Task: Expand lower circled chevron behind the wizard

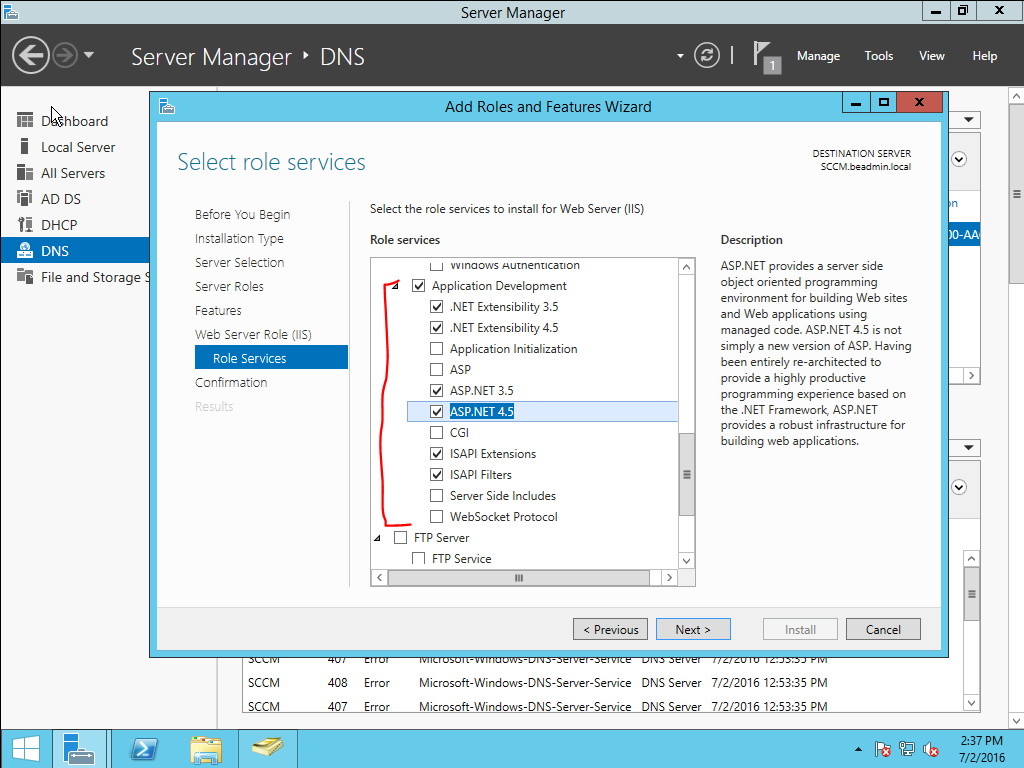Action: 959,487
